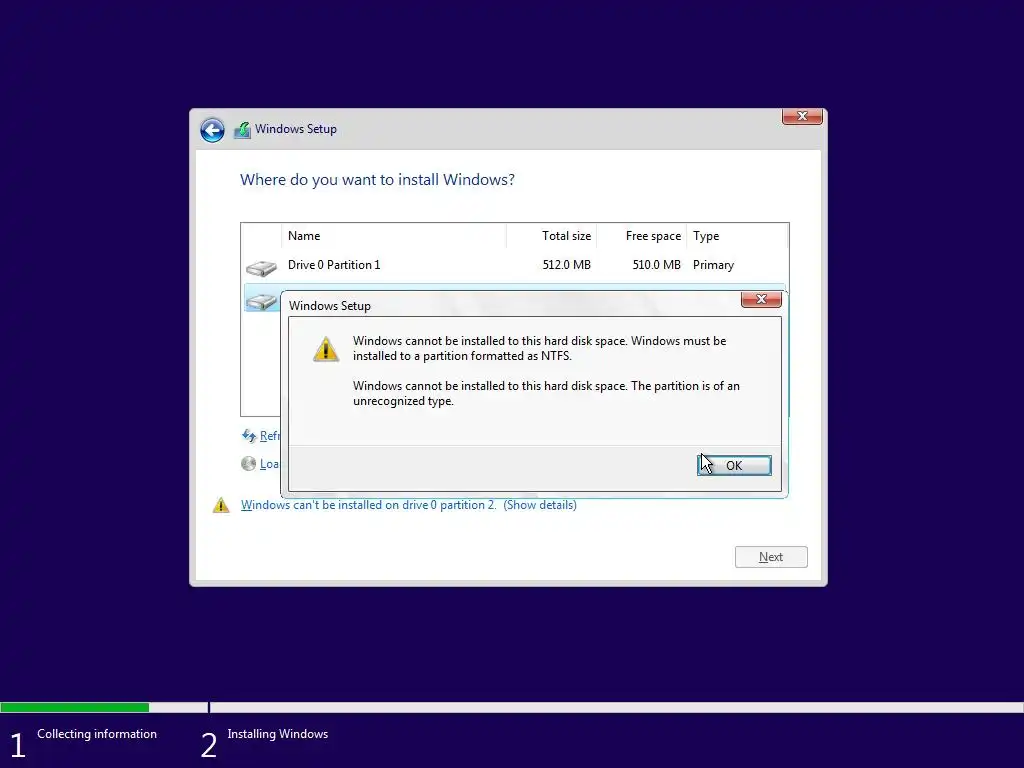Go back using the blue arrow button
The image size is (1024, 768).
click(212, 130)
